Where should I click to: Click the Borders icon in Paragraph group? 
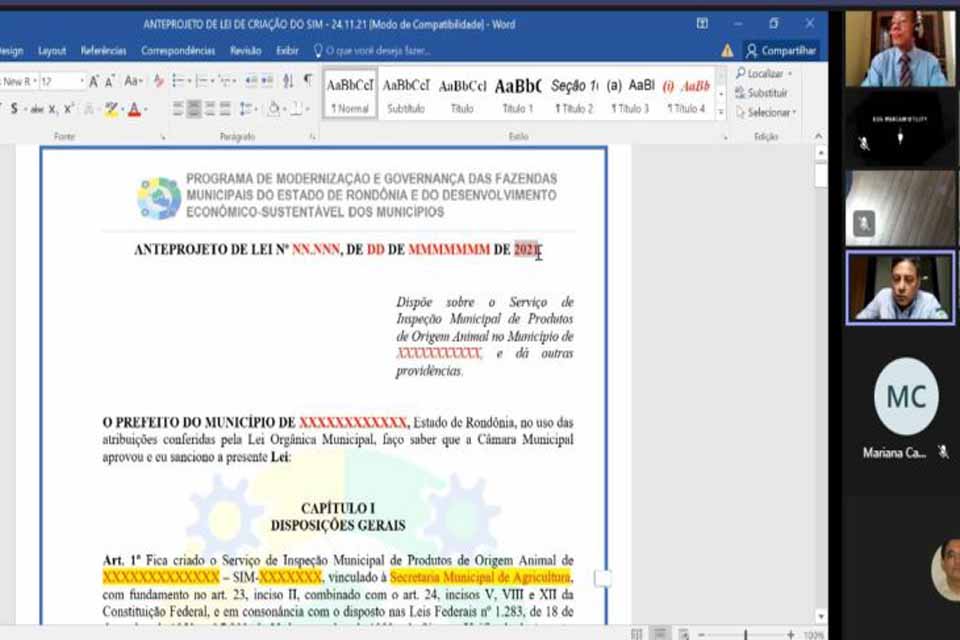[294, 108]
